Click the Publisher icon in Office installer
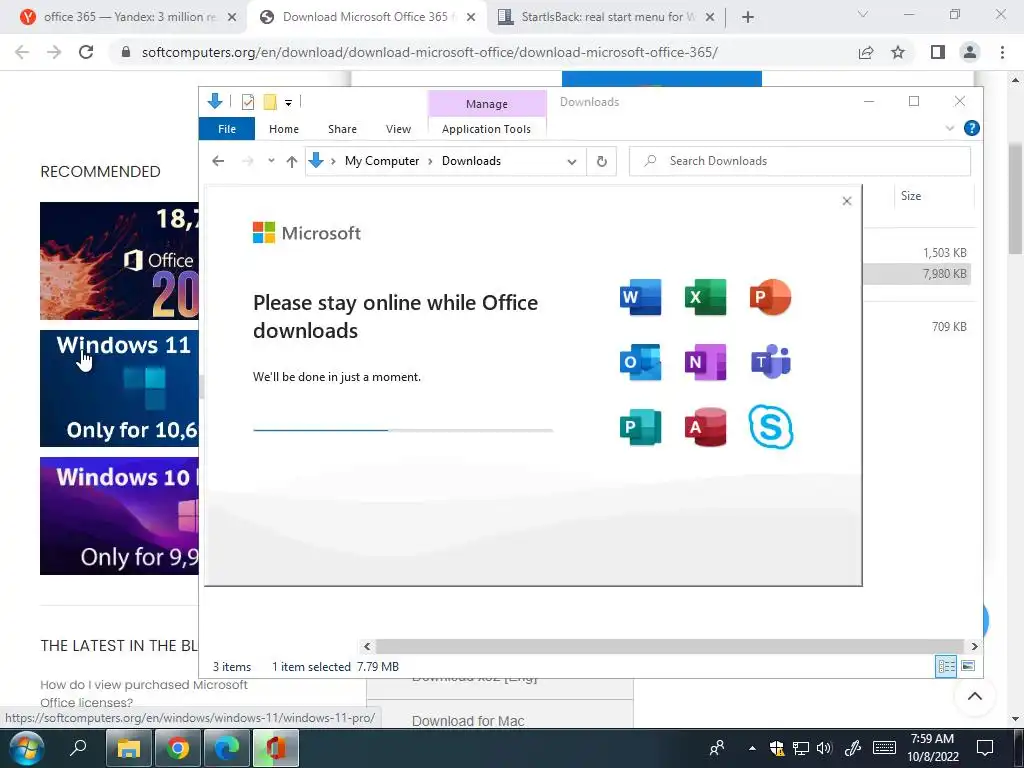 (640, 427)
